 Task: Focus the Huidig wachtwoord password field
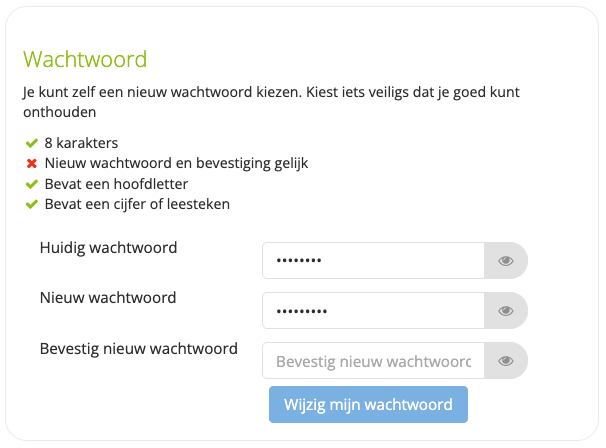click(x=373, y=261)
